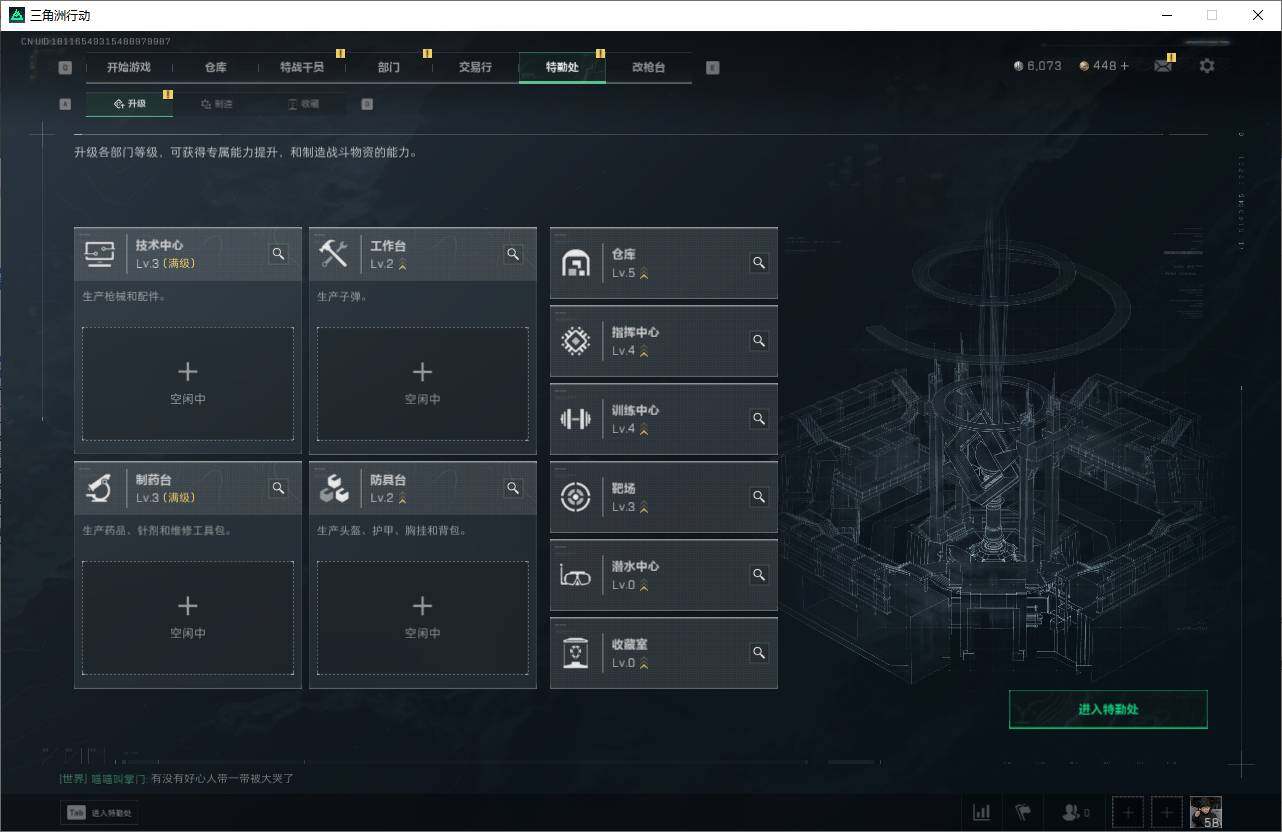Click the magnifier on 训练中心 card
Screen dimensions: 1282x832
[x=759, y=419]
